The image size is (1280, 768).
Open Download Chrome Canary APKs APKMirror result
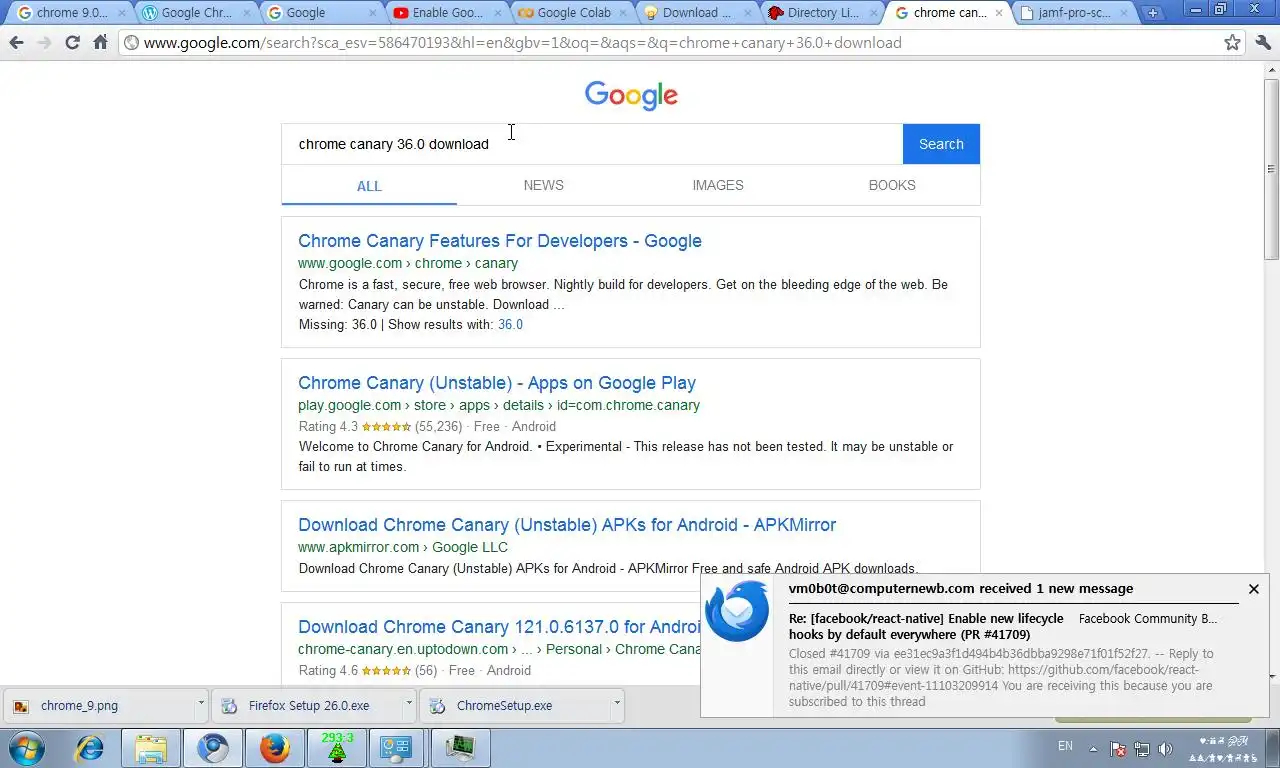click(x=567, y=525)
